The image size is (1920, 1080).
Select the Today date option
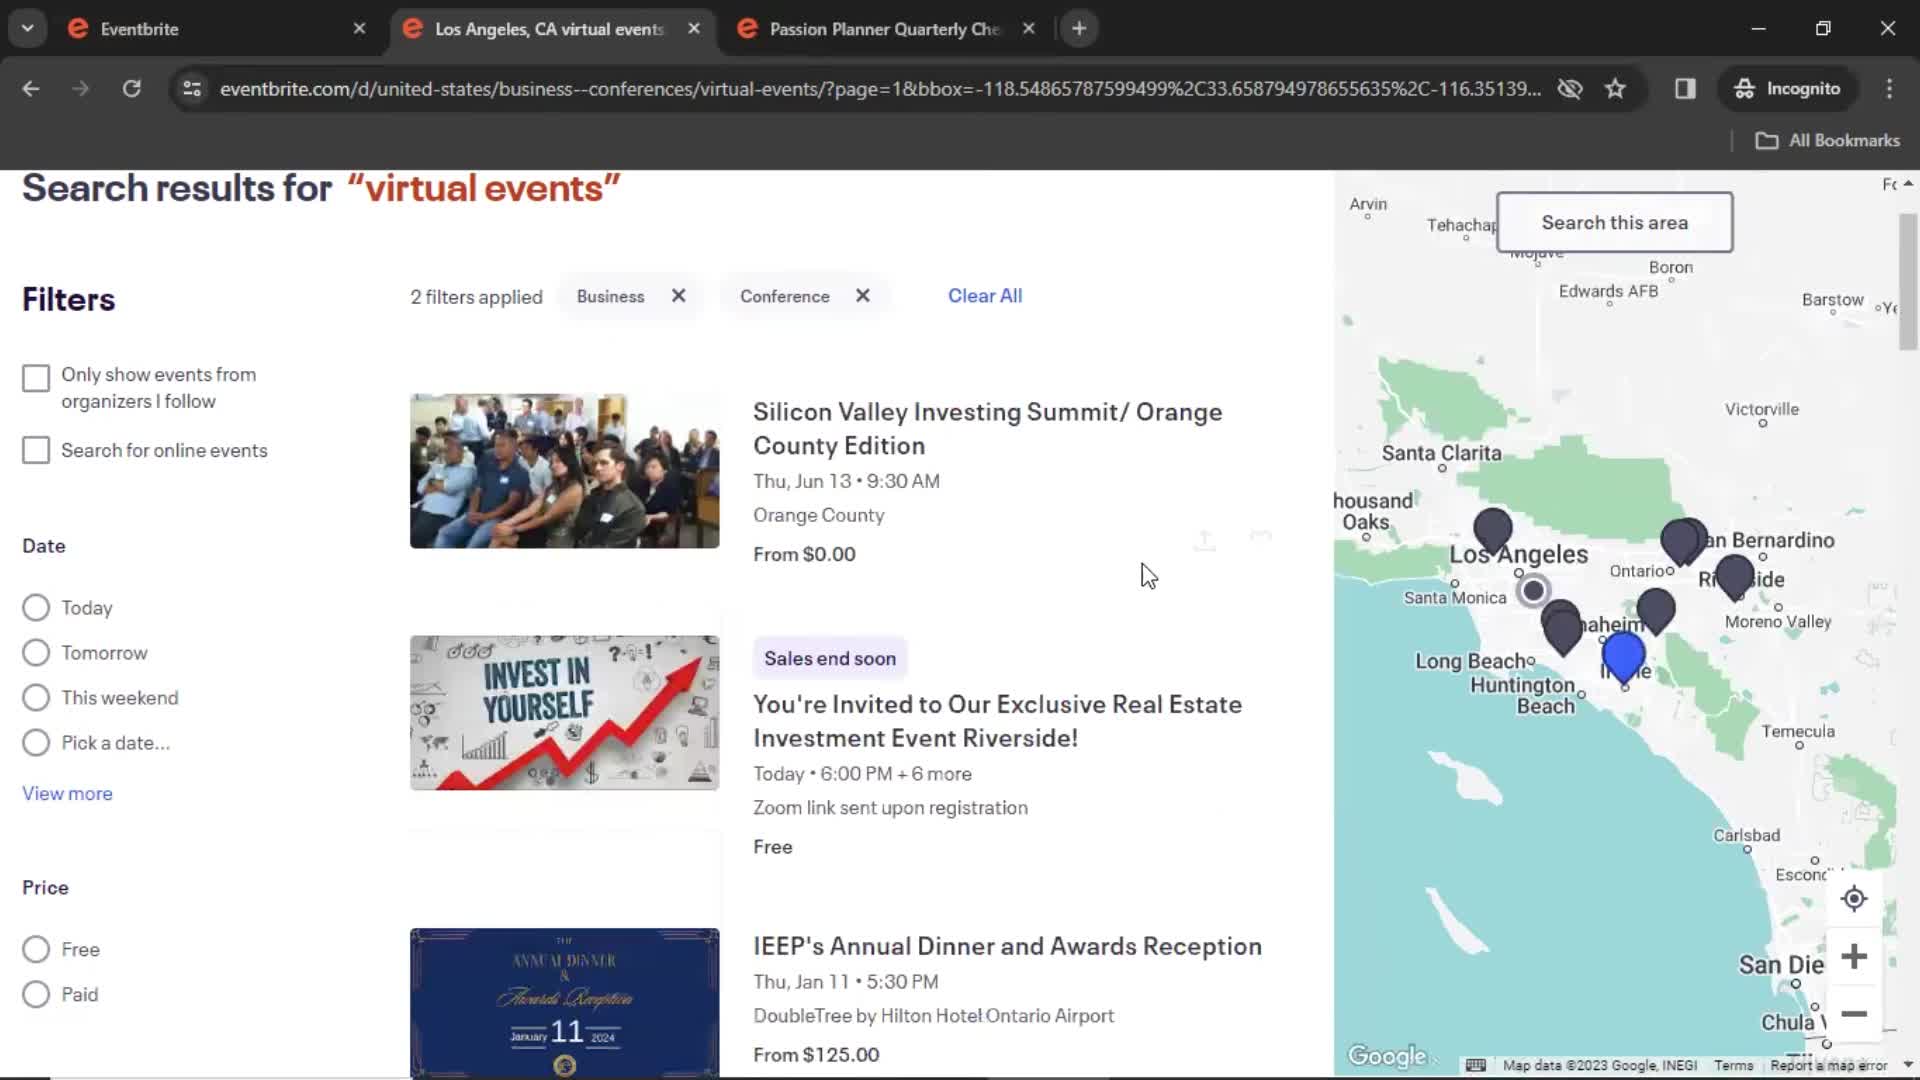tap(36, 608)
